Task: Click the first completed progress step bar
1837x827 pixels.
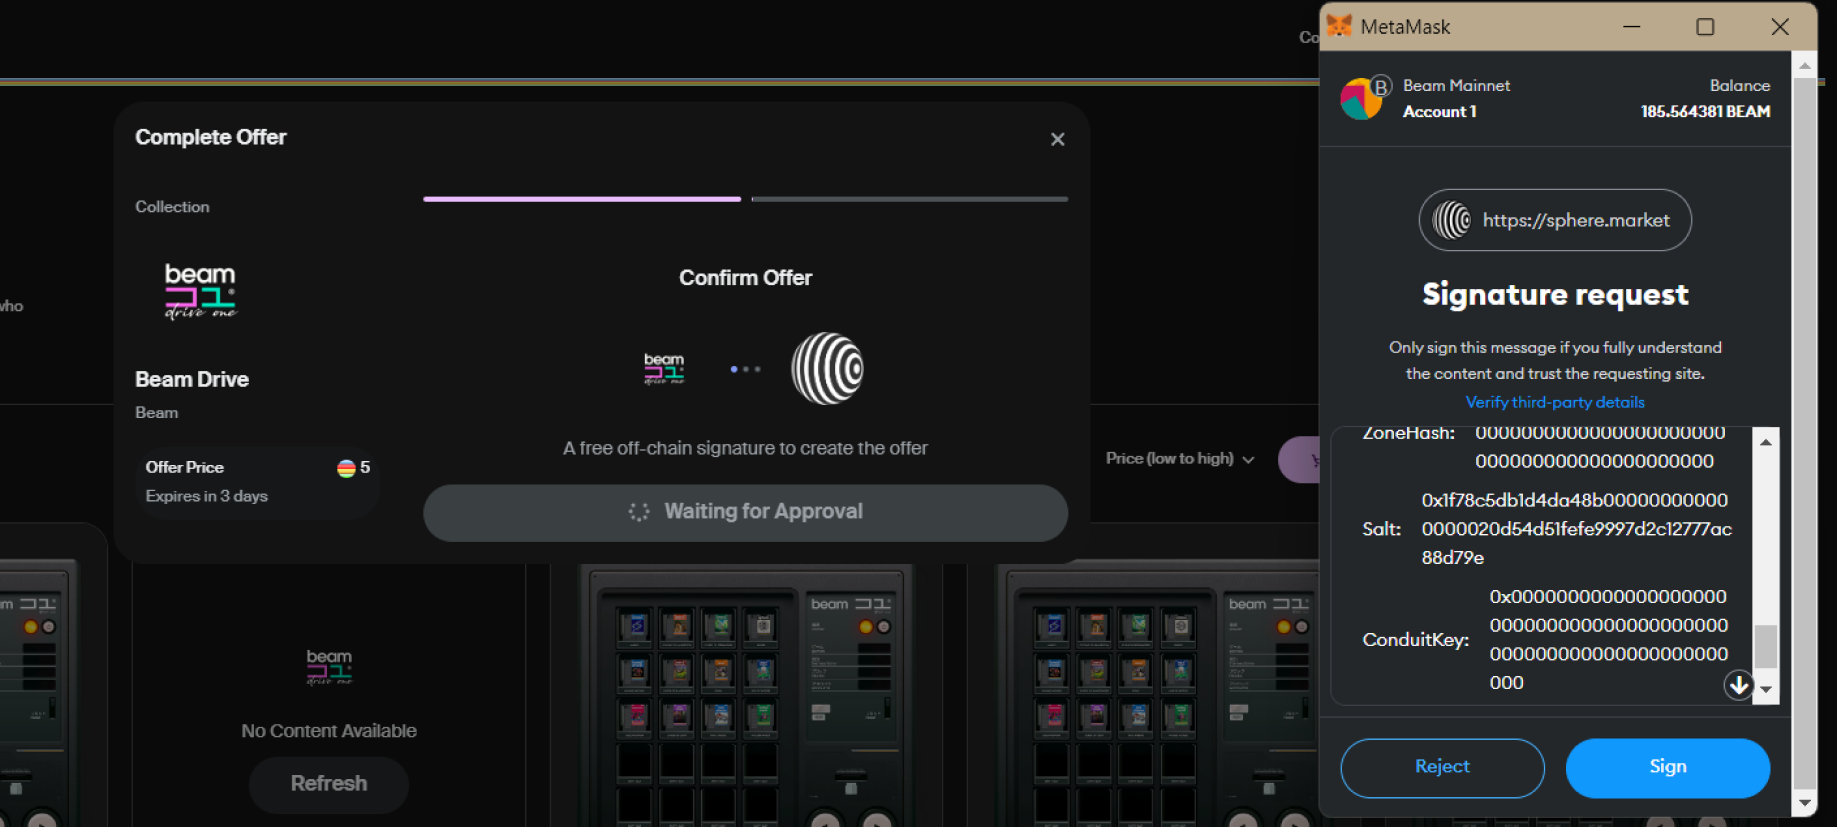Action: click(582, 199)
